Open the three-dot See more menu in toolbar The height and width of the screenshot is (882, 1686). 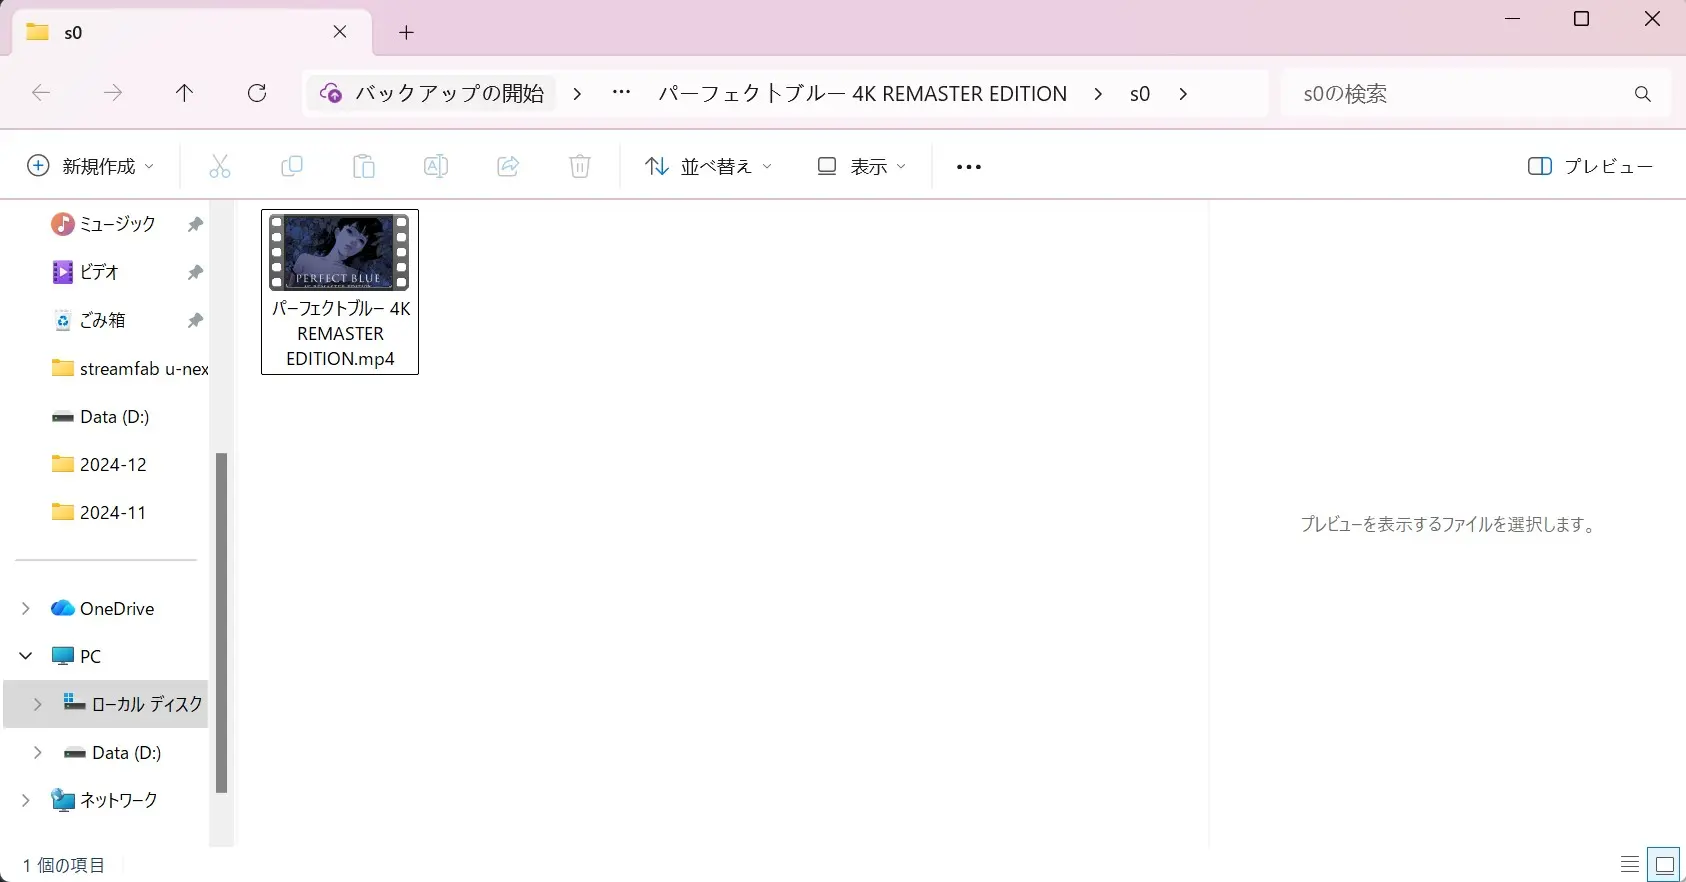tap(969, 167)
